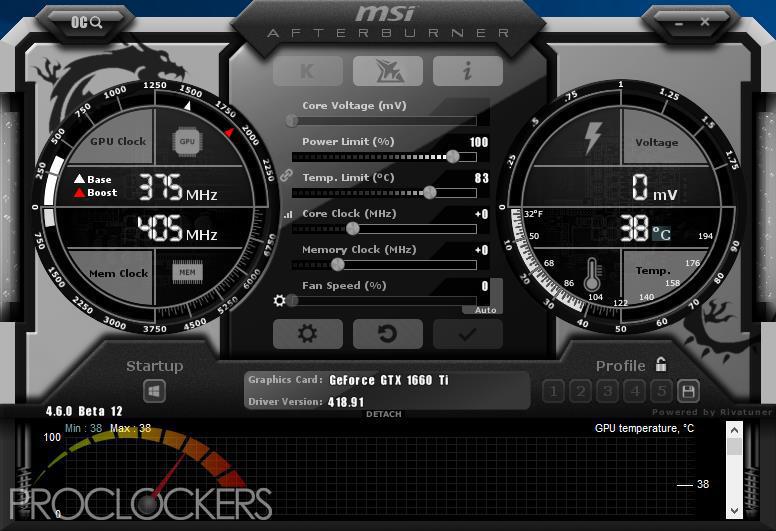Click the GPU chip icon in the gauge
This screenshot has height=531, width=776.
[187, 142]
